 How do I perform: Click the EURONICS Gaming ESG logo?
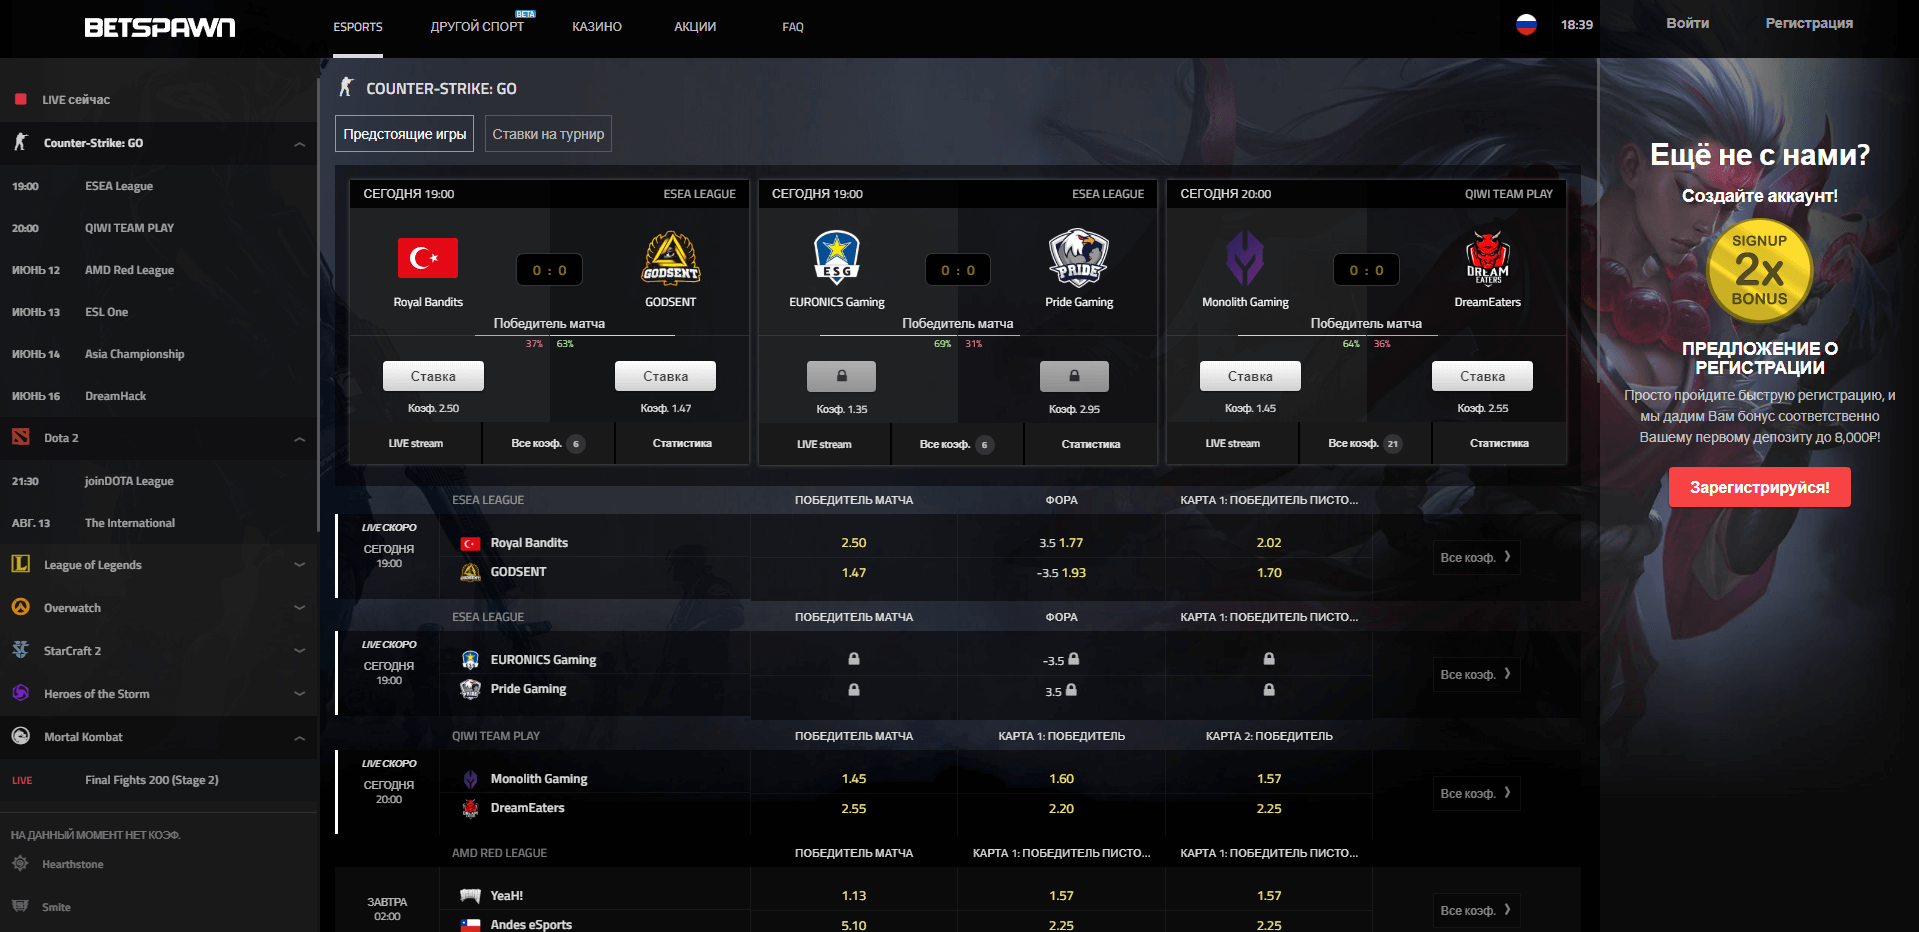(x=837, y=258)
